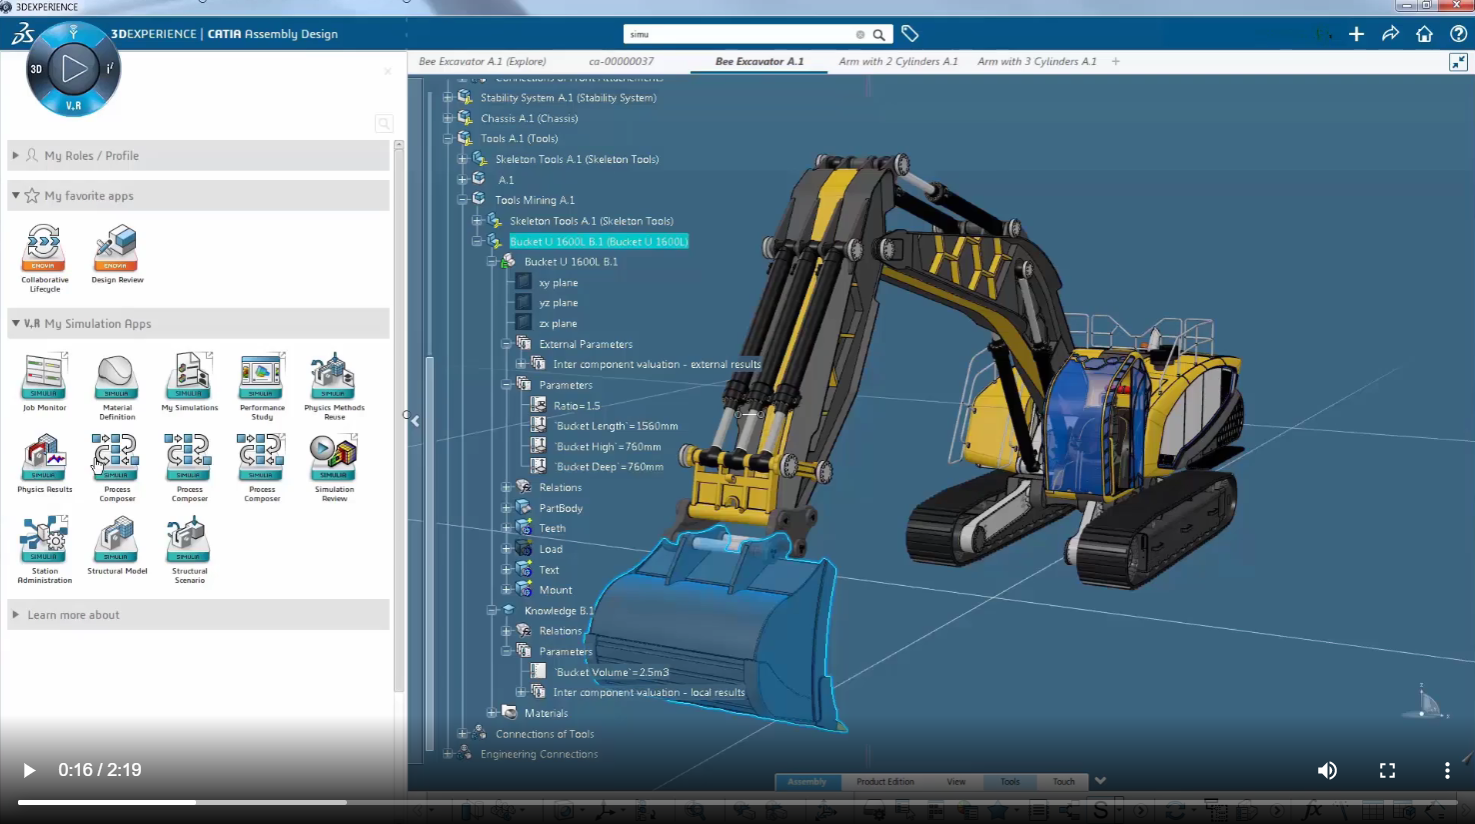Open the My Simulations app
Image resolution: width=1475 pixels, height=824 pixels.
point(189,382)
